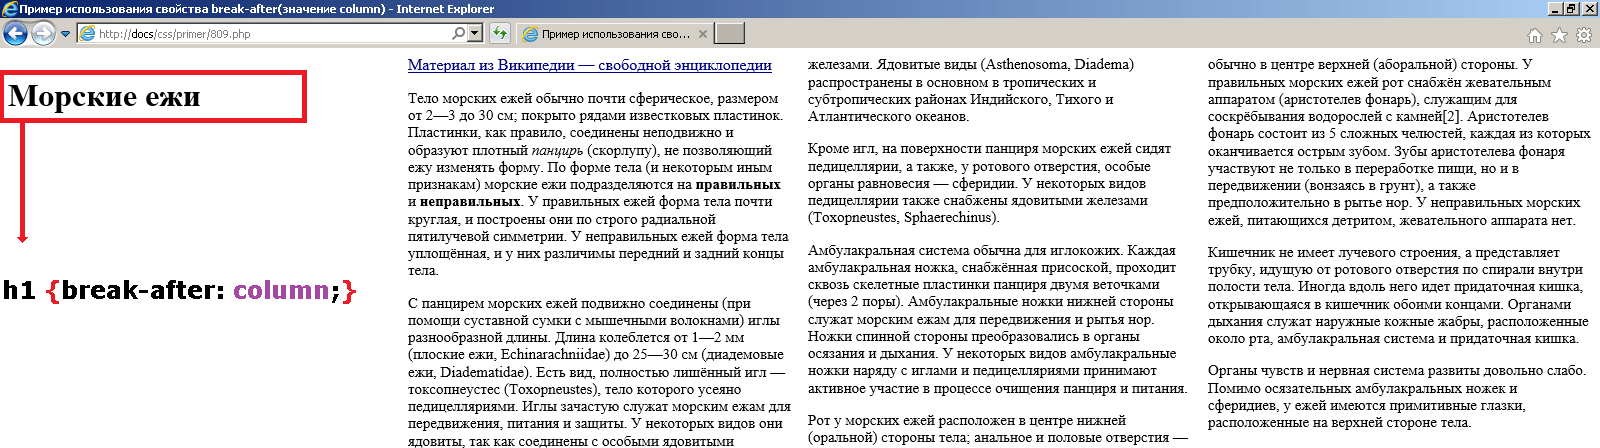Open Favorites star icon

(x=1559, y=35)
